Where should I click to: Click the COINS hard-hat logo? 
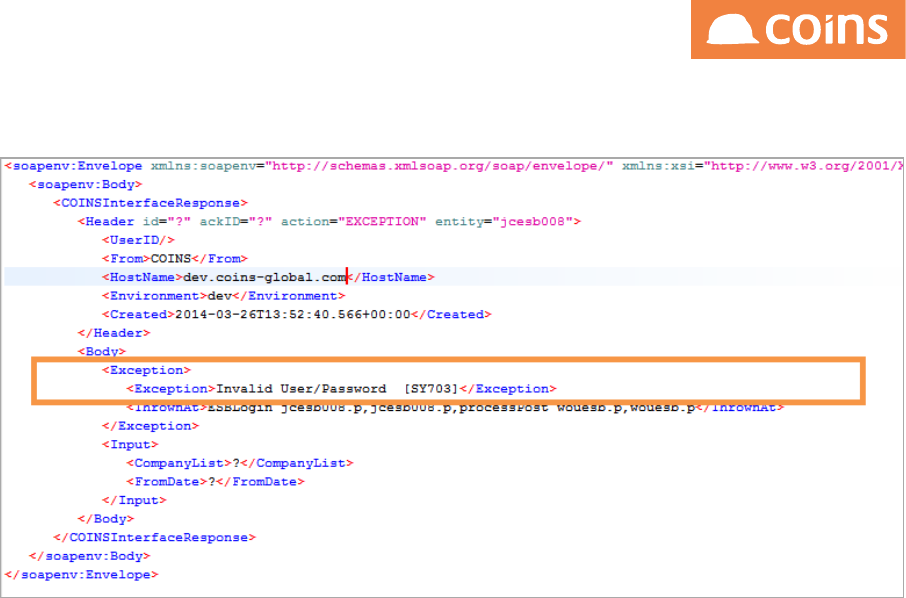[798, 29]
